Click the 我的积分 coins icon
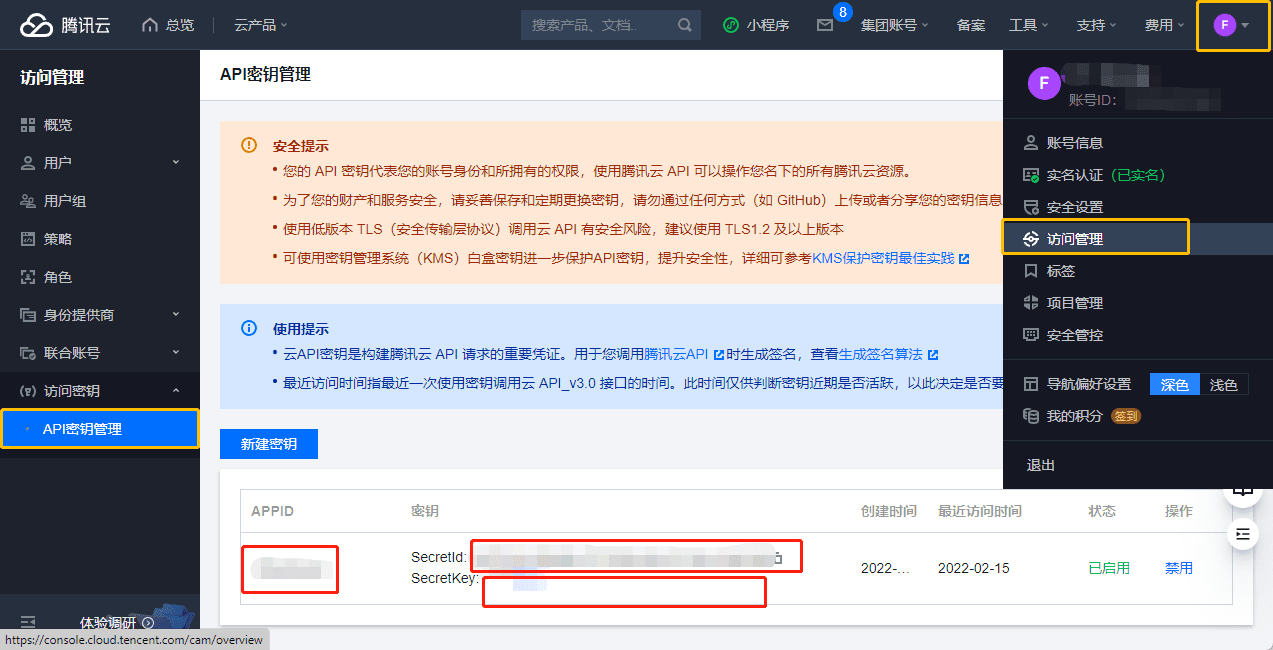The image size is (1273, 650). [1031, 416]
